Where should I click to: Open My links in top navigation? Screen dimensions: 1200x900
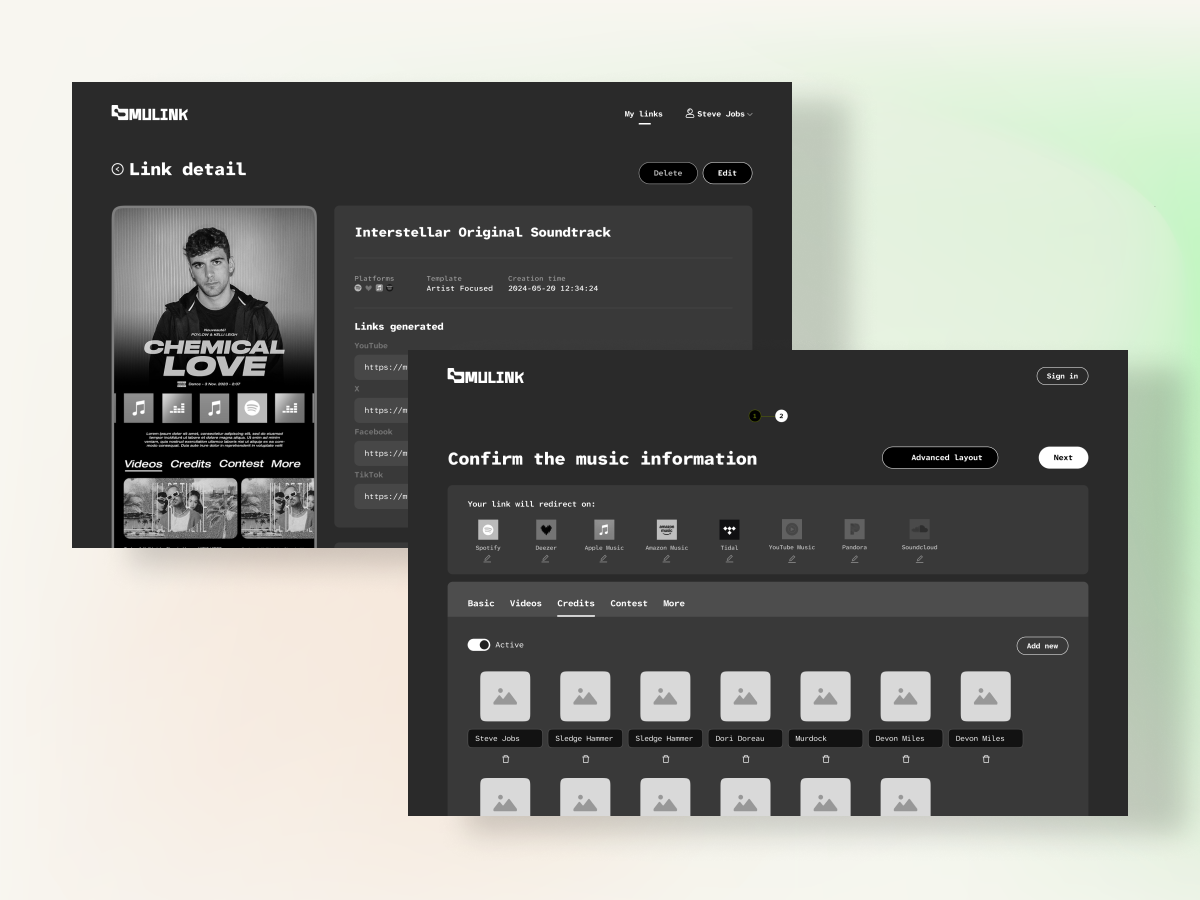click(643, 114)
